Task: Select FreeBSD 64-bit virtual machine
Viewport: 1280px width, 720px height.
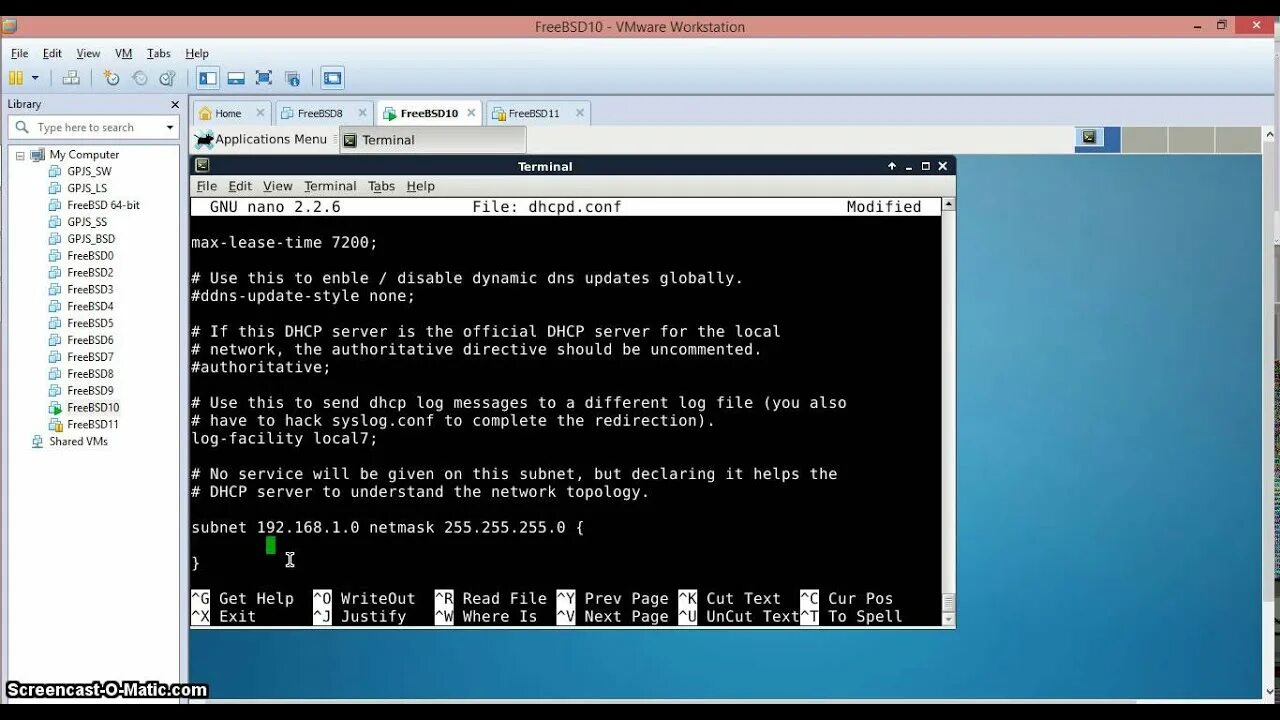Action: [x=103, y=205]
